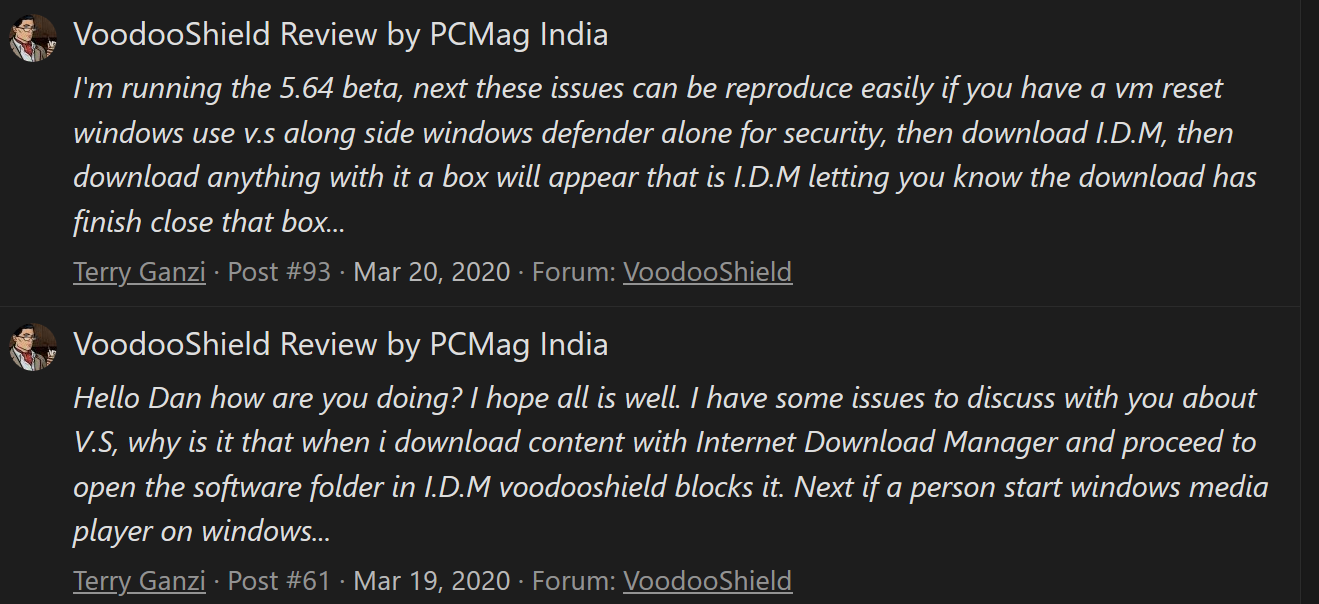Click the "Forum:" label on Post #61
Screen dimensions: 1319x604
pos(573,581)
